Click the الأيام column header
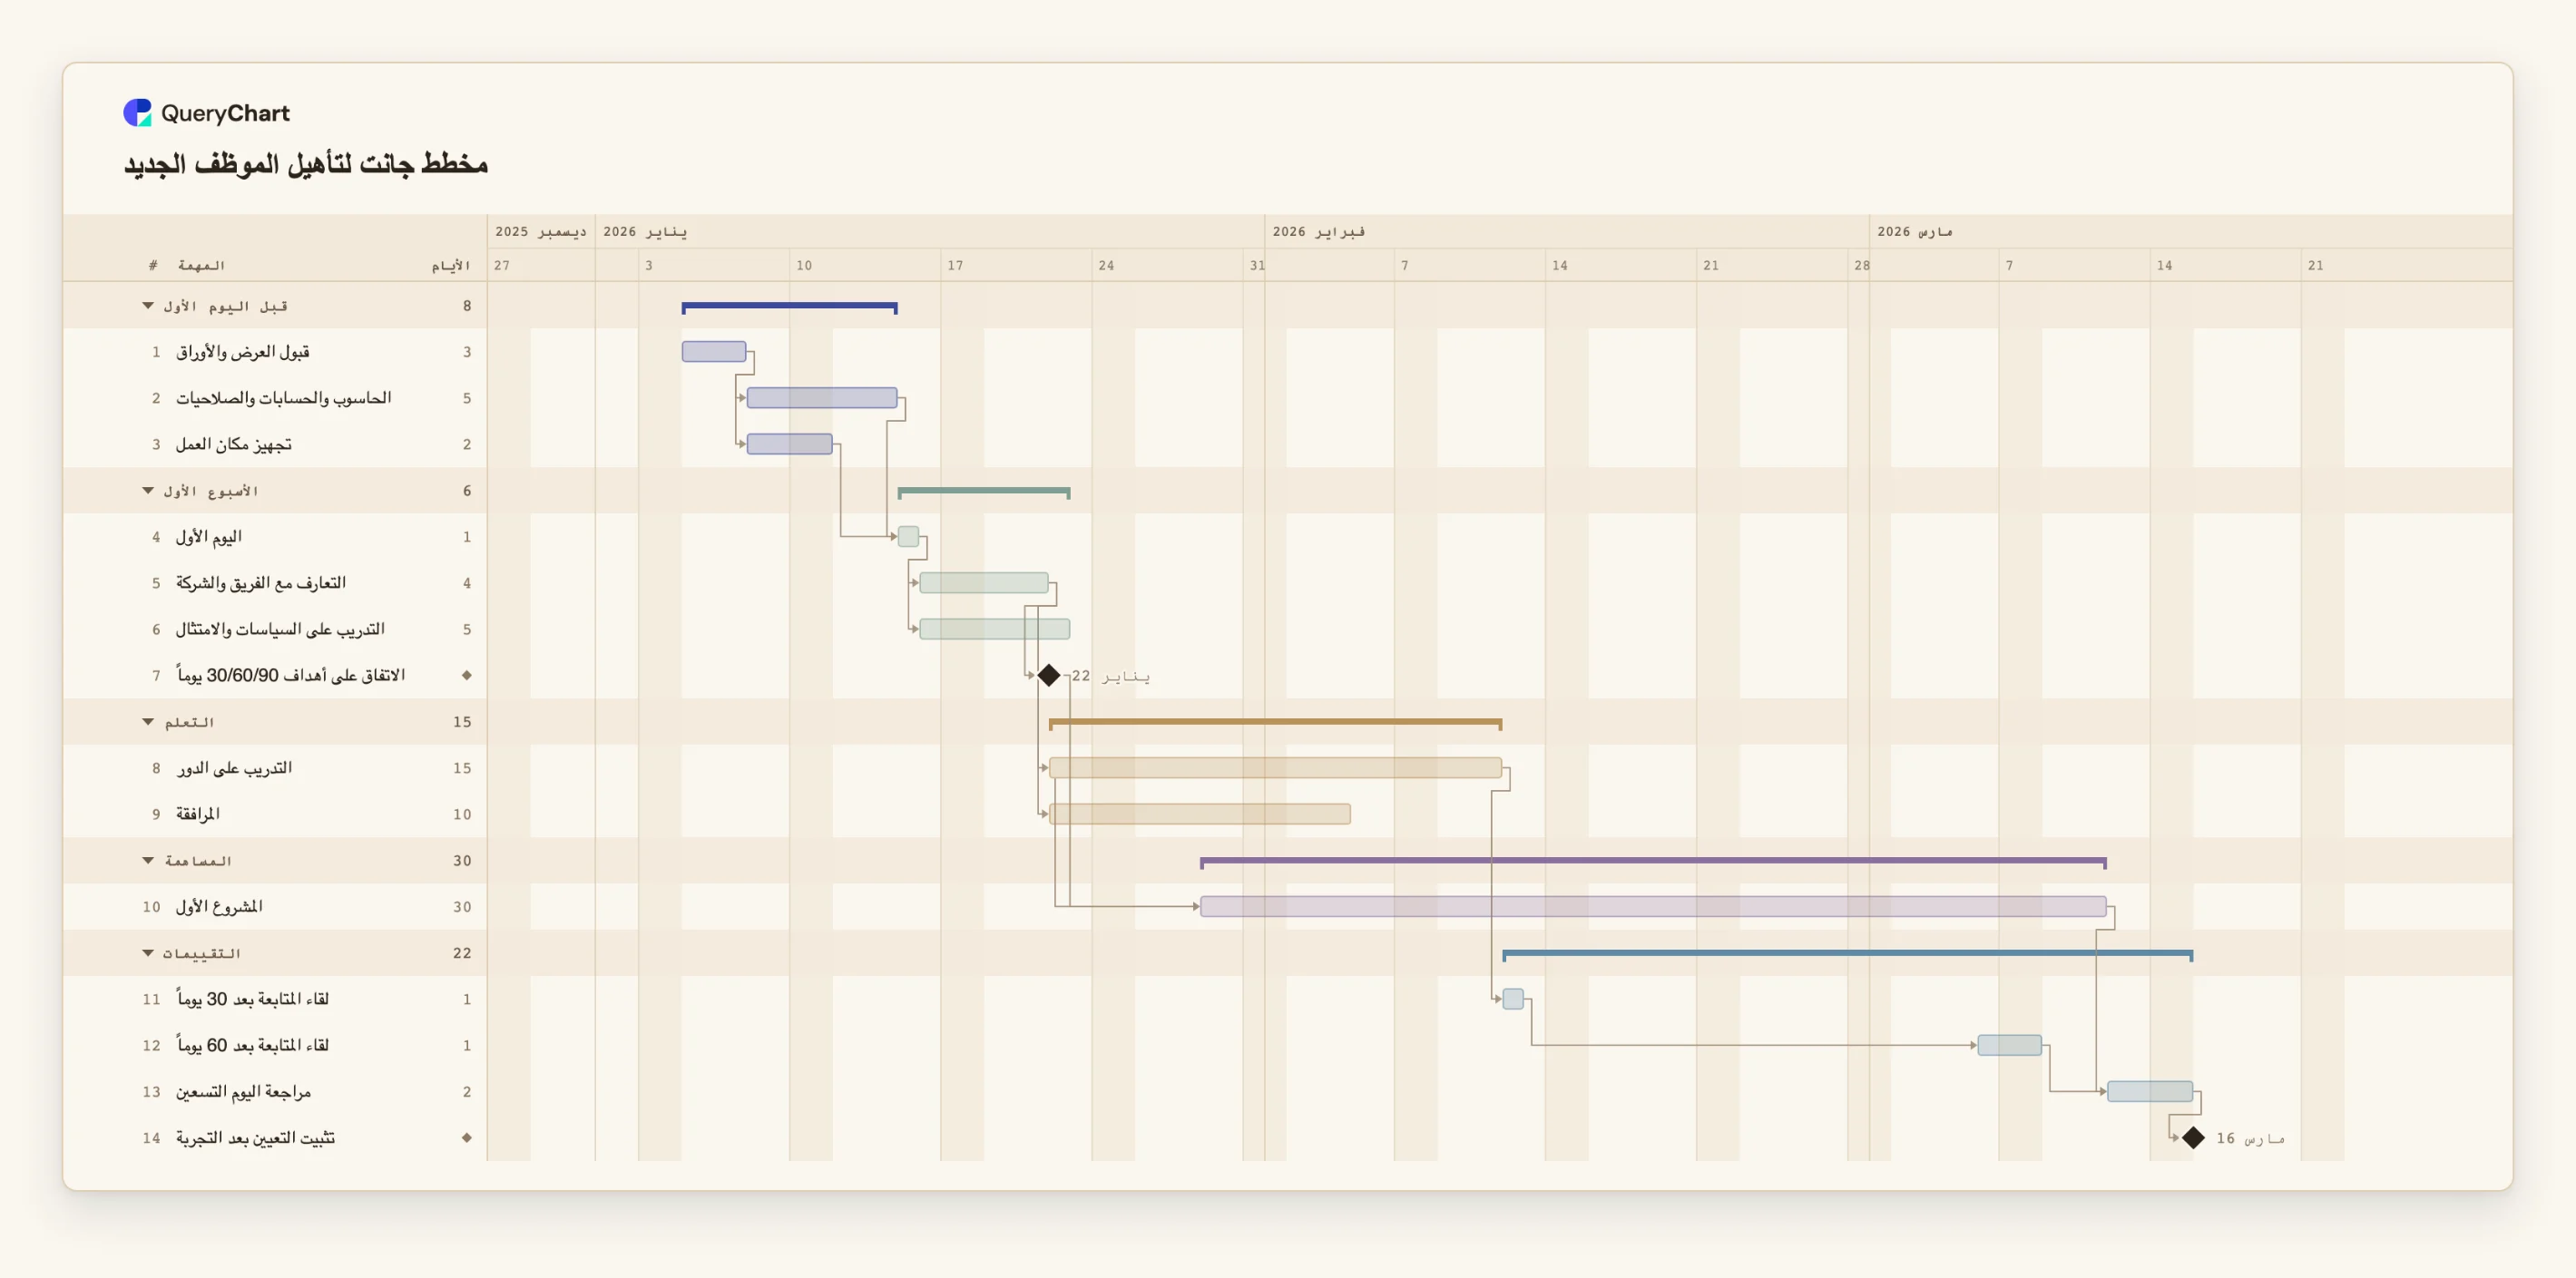The height and width of the screenshot is (1278, 2576). [x=451, y=265]
